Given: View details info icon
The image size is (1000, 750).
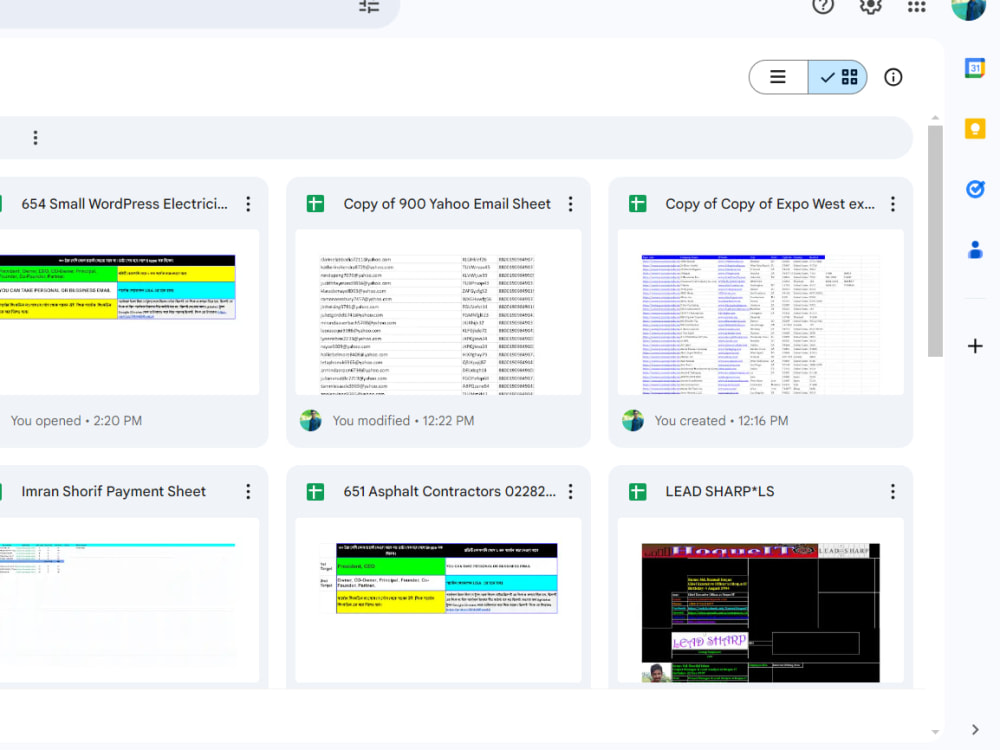Looking at the screenshot, I should (893, 77).
